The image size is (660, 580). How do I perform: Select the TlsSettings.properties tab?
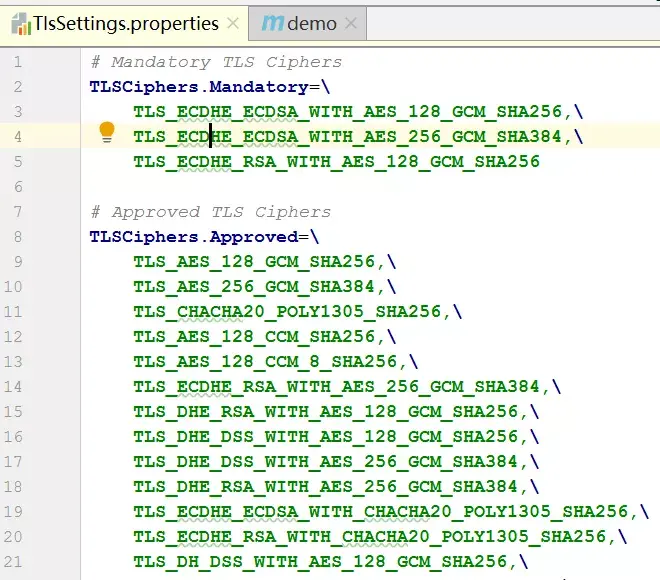click(x=124, y=24)
